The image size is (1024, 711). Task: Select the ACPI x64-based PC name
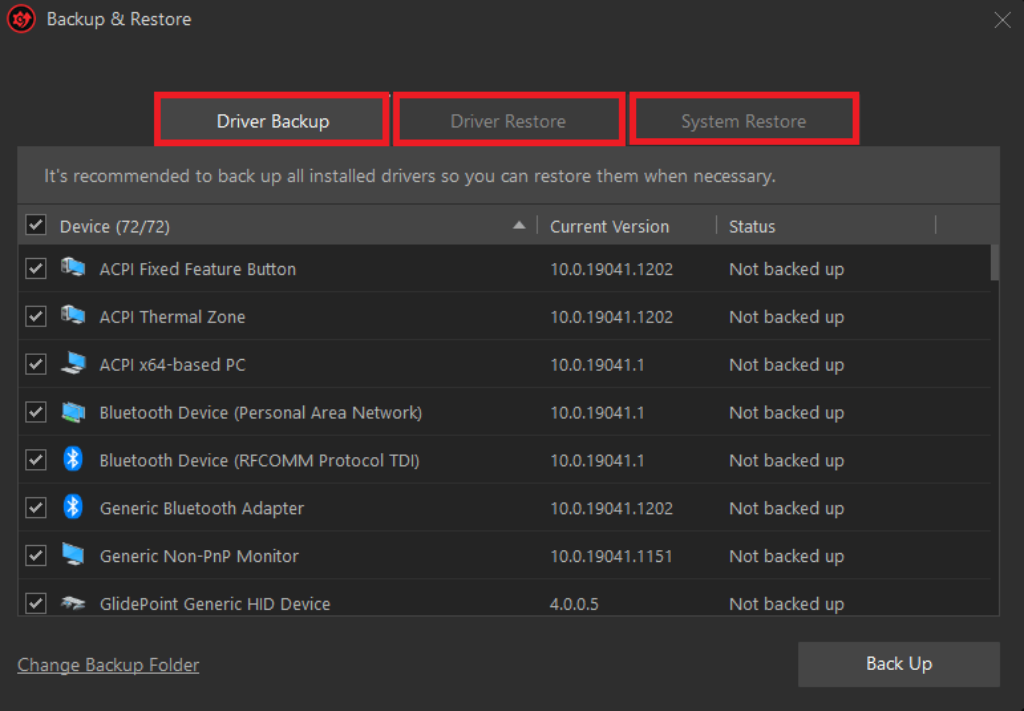pyautogui.click(x=172, y=364)
